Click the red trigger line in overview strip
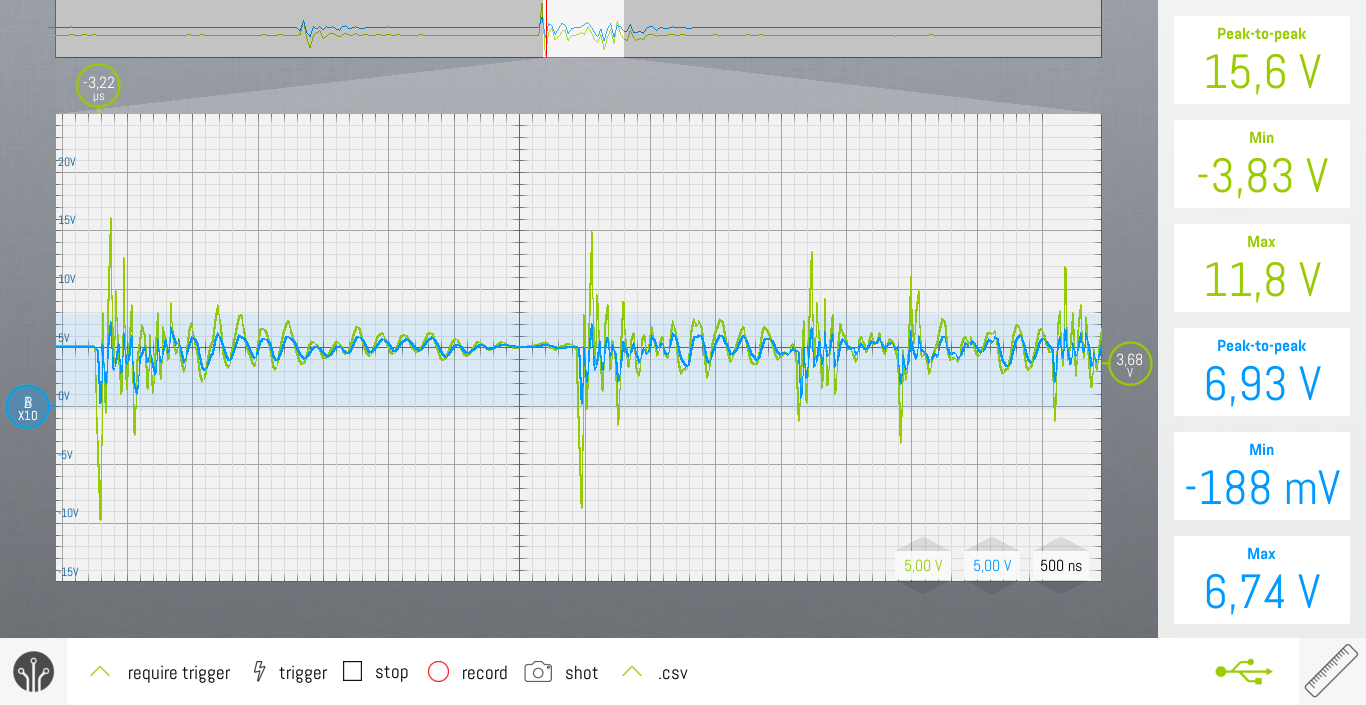 pos(546,28)
